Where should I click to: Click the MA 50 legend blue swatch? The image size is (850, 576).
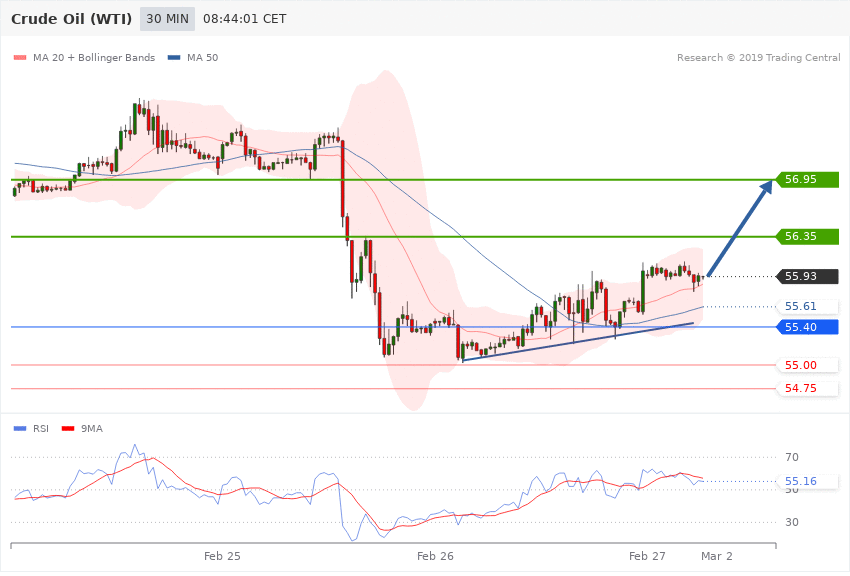(x=173, y=57)
